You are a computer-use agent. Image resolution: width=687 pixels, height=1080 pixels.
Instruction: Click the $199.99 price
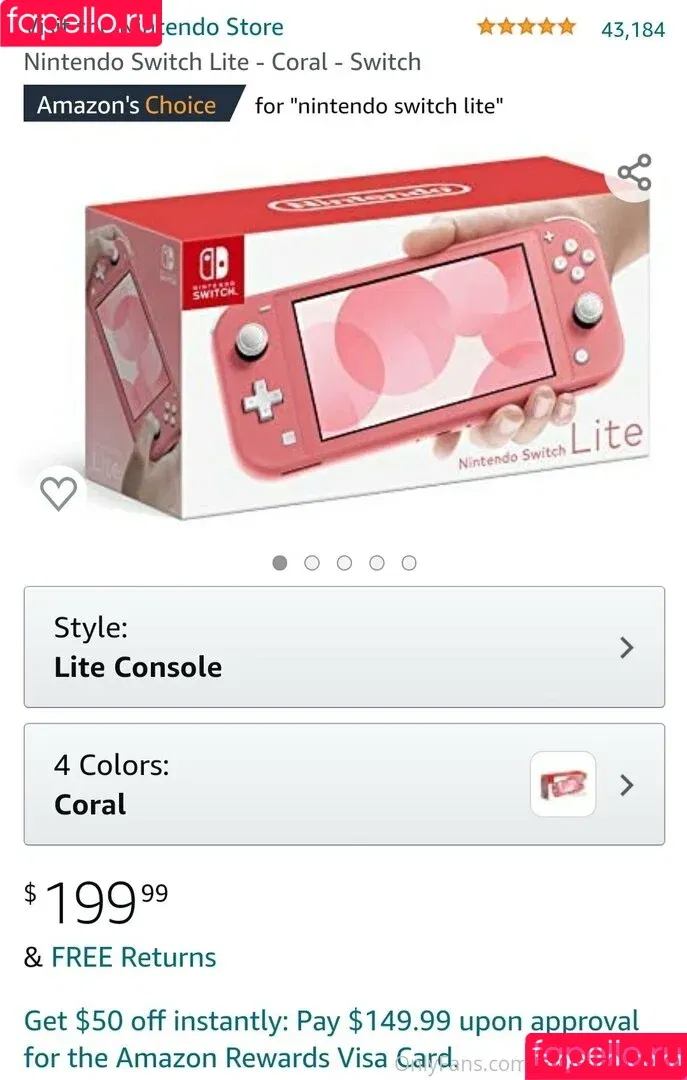point(96,901)
